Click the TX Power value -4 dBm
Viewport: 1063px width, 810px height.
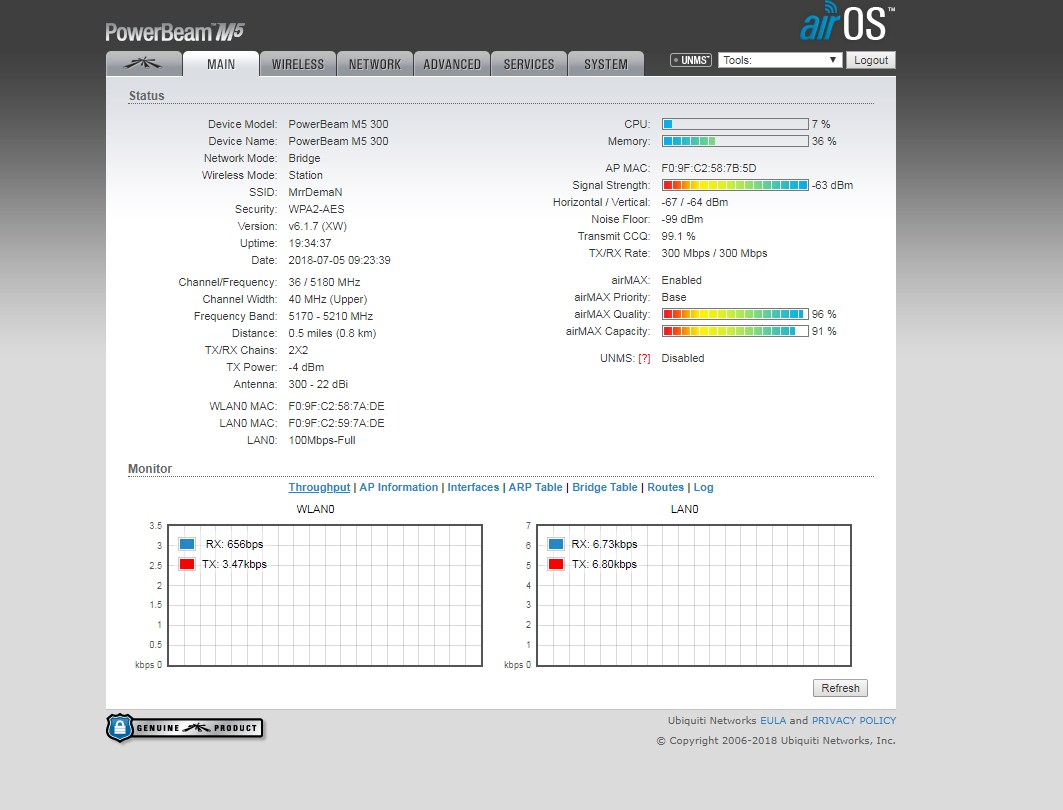[306, 367]
